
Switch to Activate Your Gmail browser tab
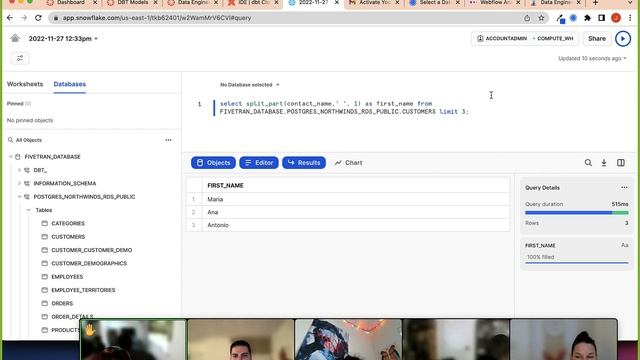click(374, 3)
